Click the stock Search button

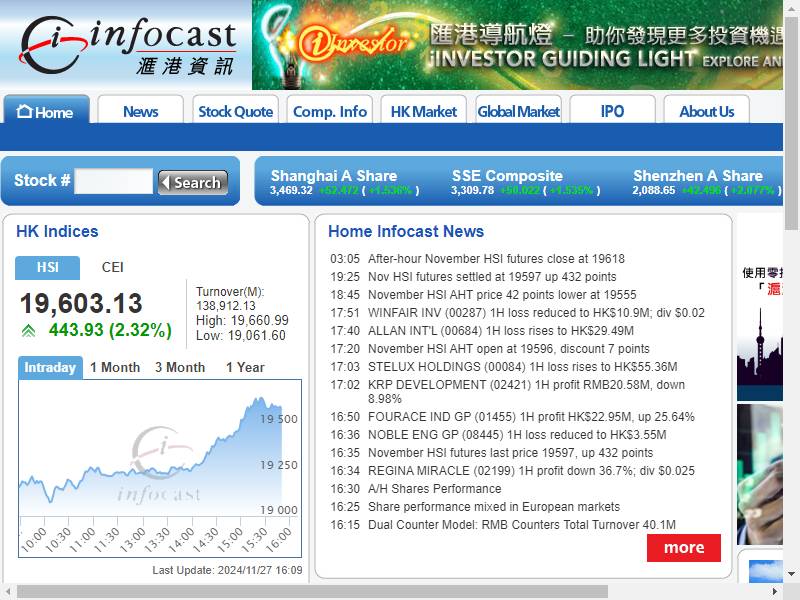pyautogui.click(x=193, y=182)
